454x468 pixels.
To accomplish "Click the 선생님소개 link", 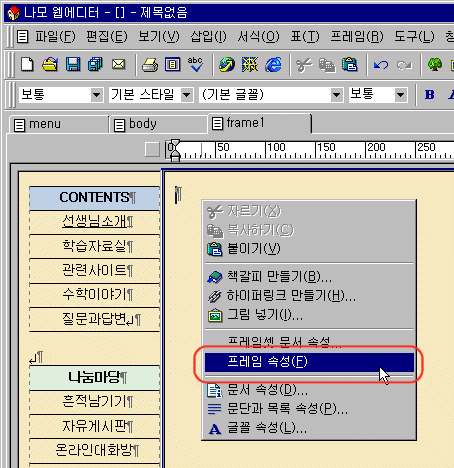I will click(95, 221).
